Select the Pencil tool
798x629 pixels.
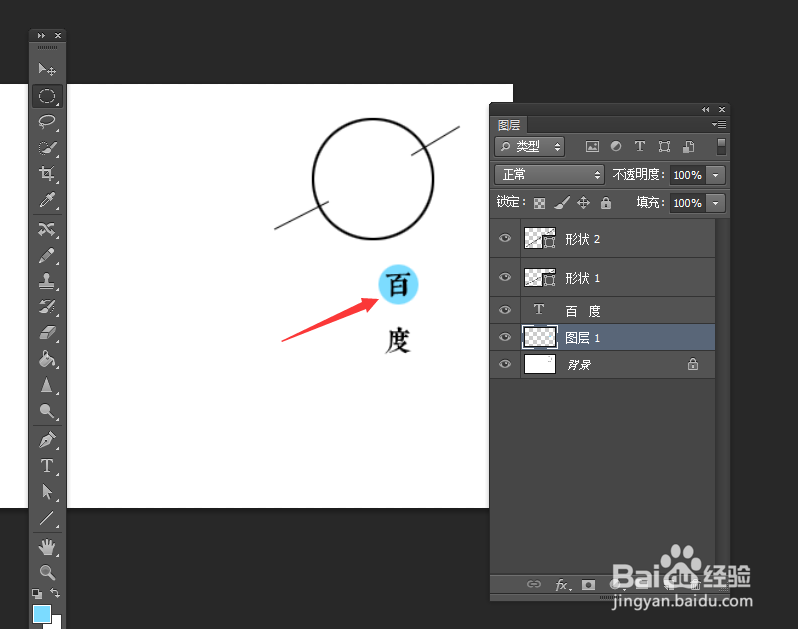[47, 255]
